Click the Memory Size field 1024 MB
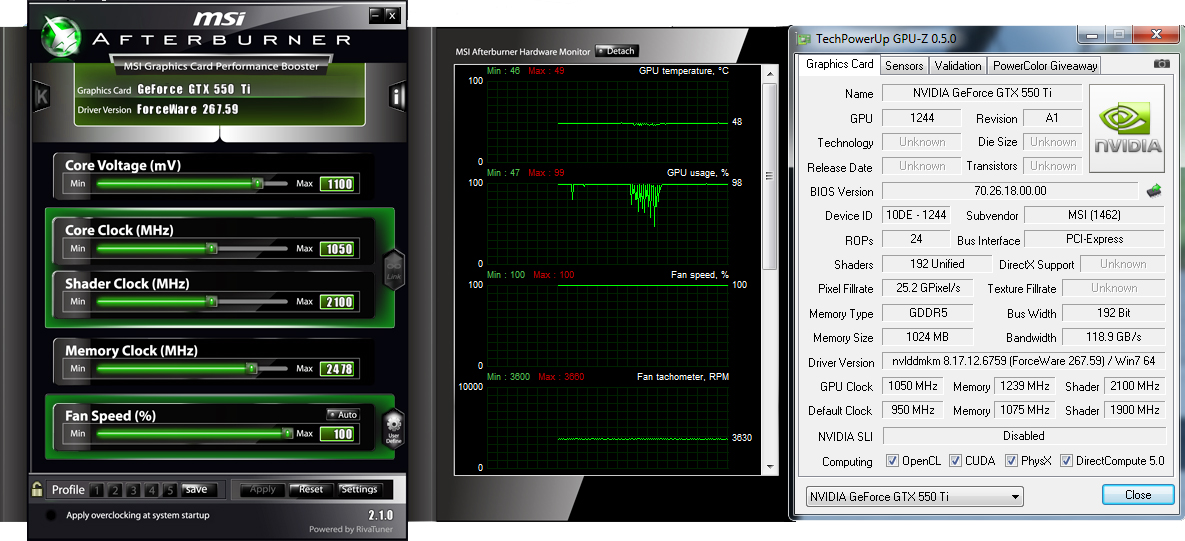Screen dimensions: 1185x541 pos(927,337)
